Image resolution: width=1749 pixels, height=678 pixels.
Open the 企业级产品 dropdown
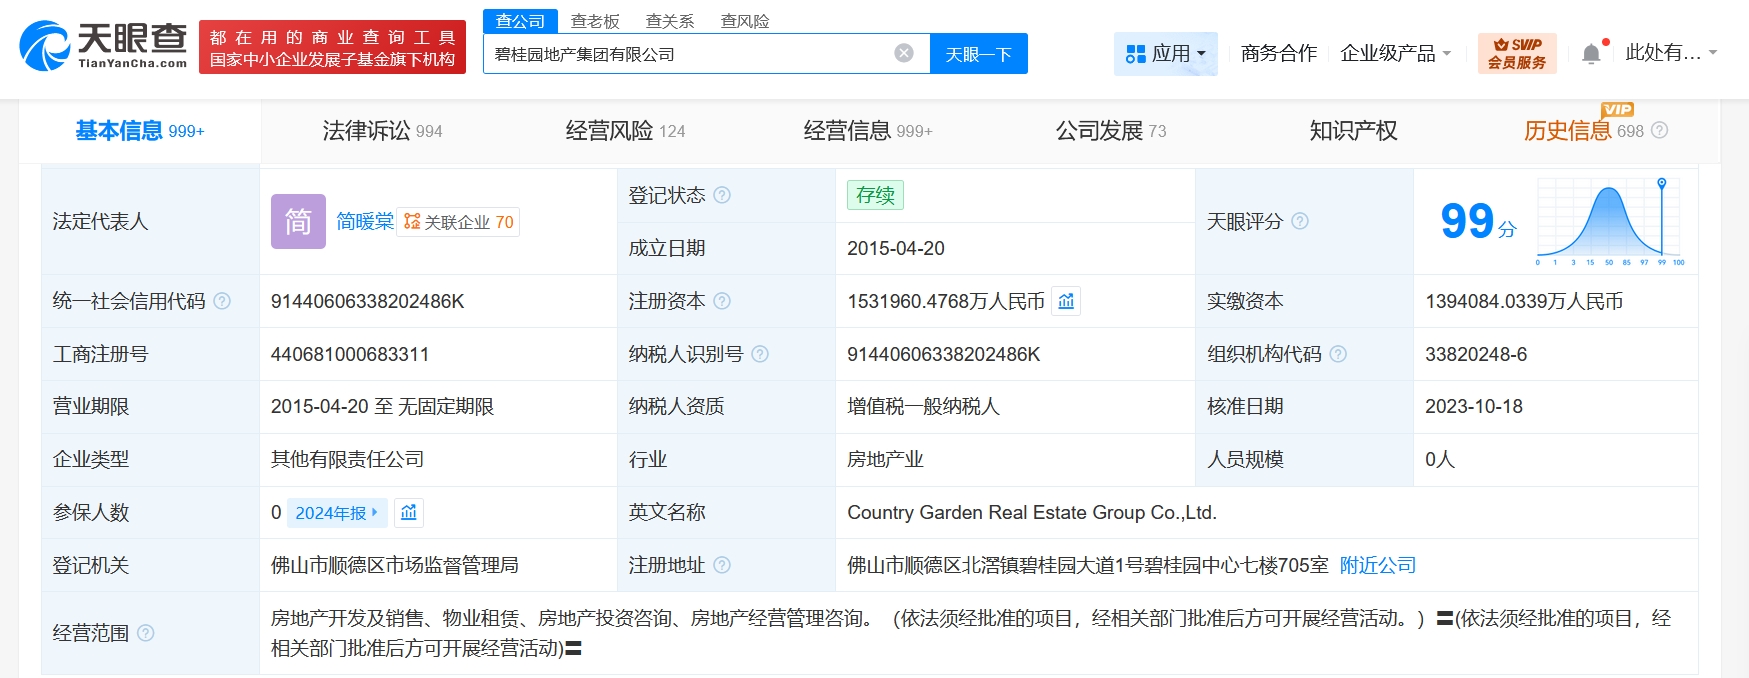[x=1395, y=54]
